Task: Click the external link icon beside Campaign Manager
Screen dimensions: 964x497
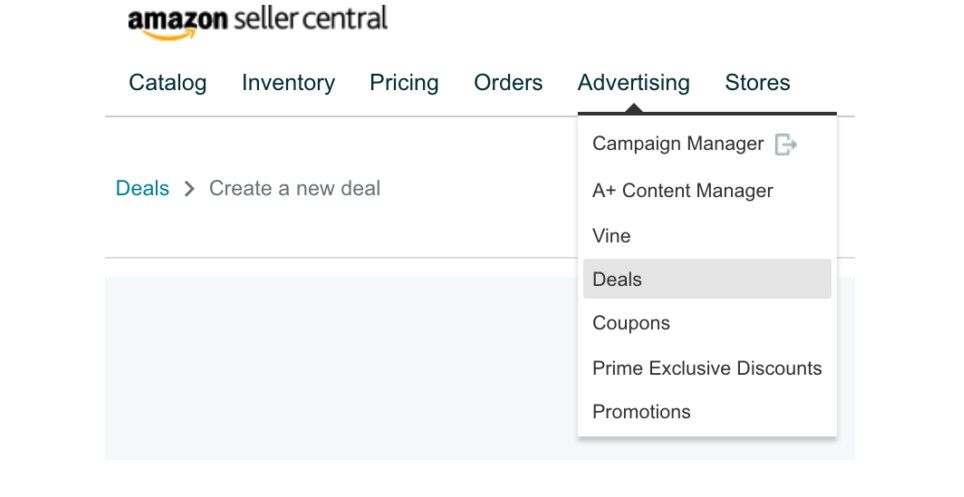Action: click(786, 145)
